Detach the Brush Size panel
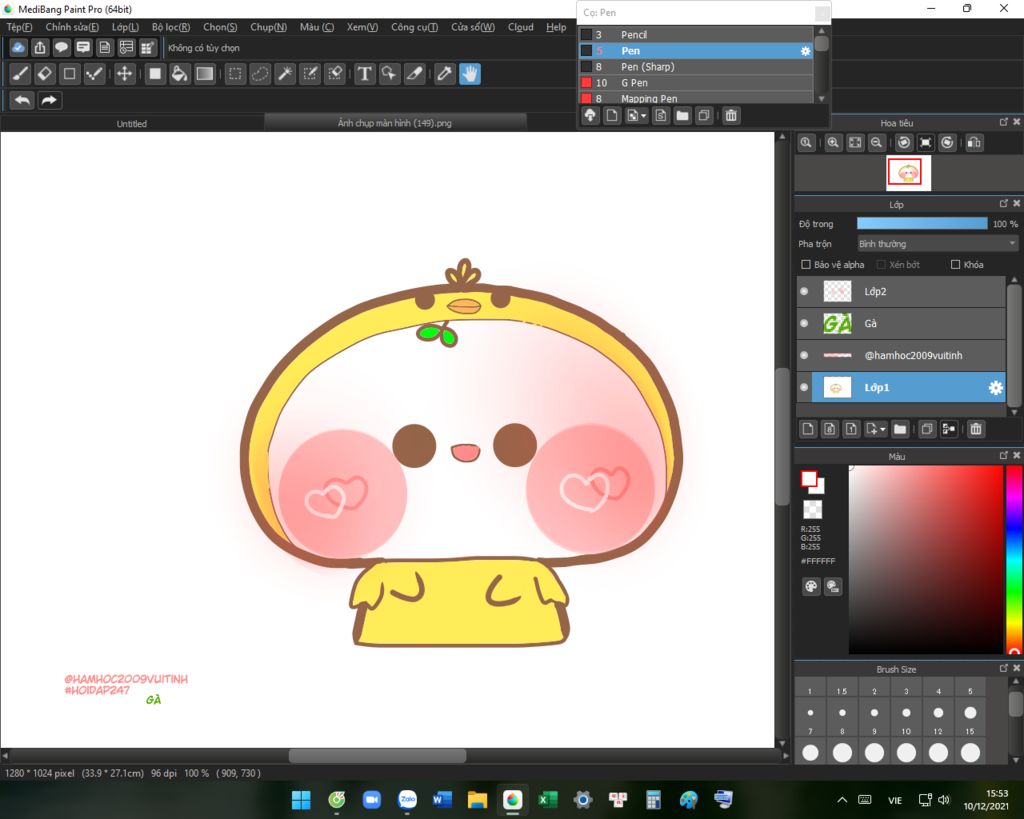 click(x=1004, y=668)
